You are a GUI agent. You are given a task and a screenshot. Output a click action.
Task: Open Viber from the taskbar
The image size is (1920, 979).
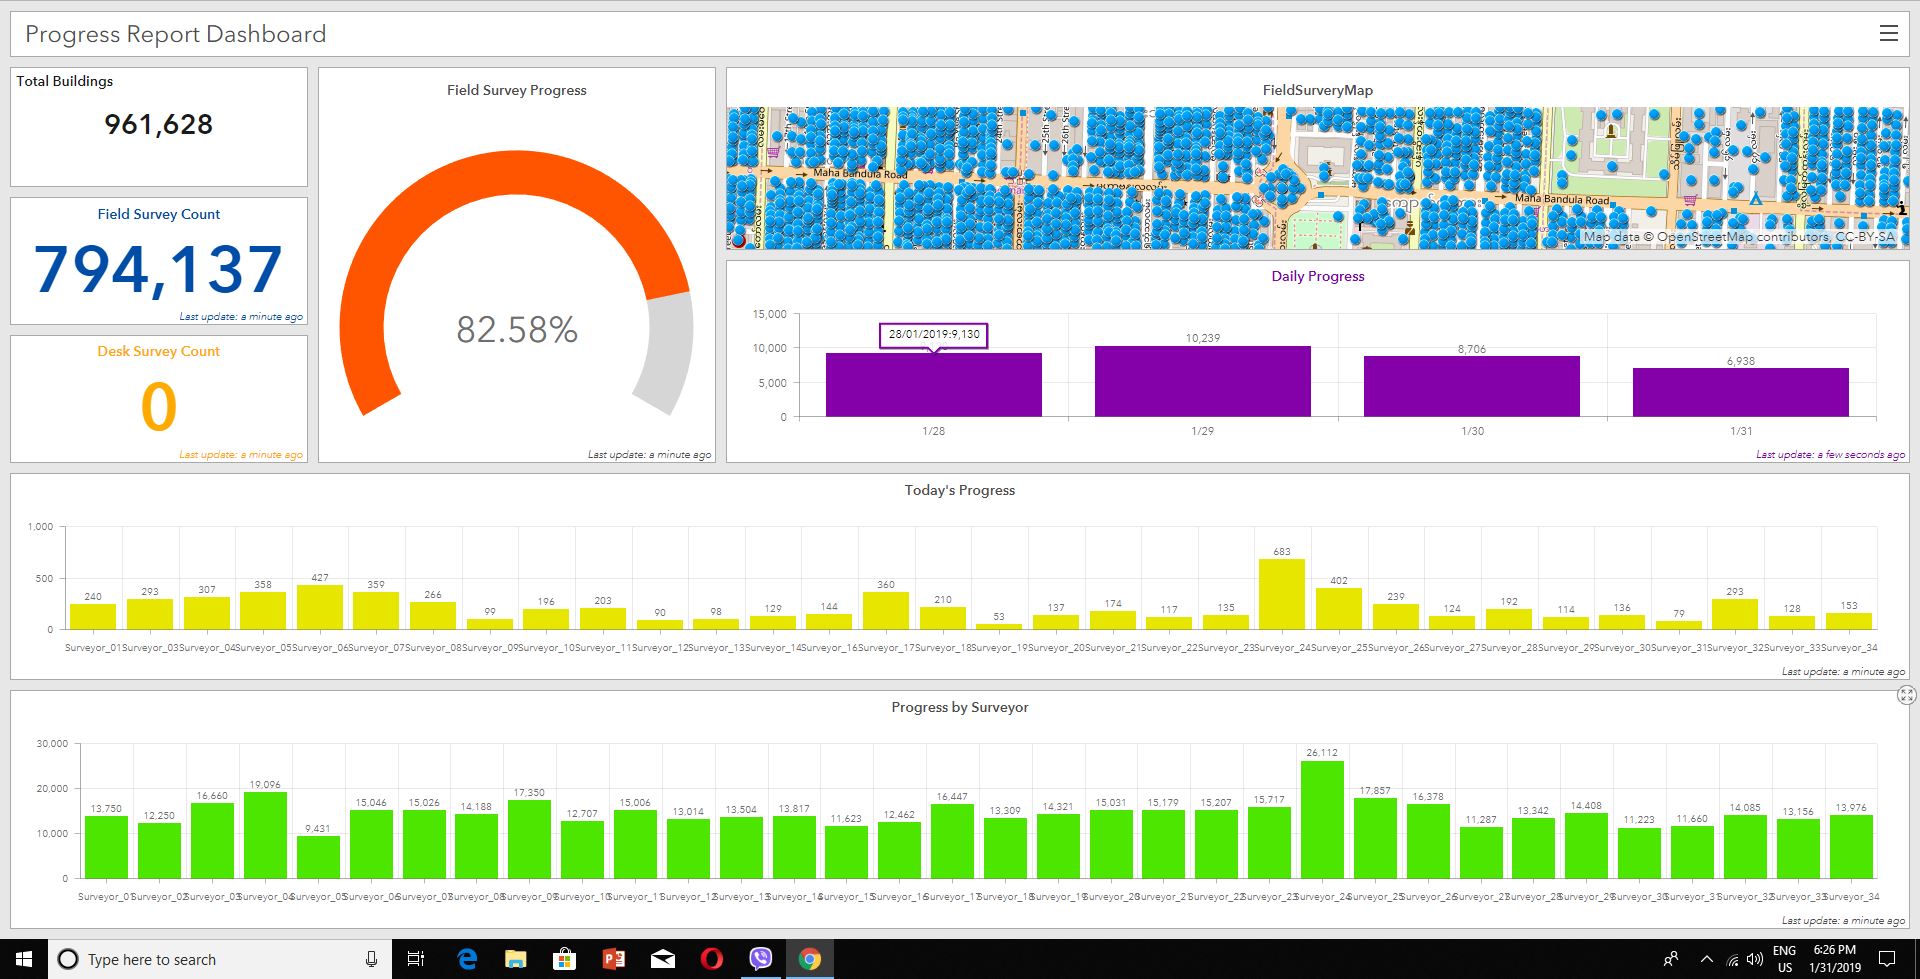(x=761, y=959)
